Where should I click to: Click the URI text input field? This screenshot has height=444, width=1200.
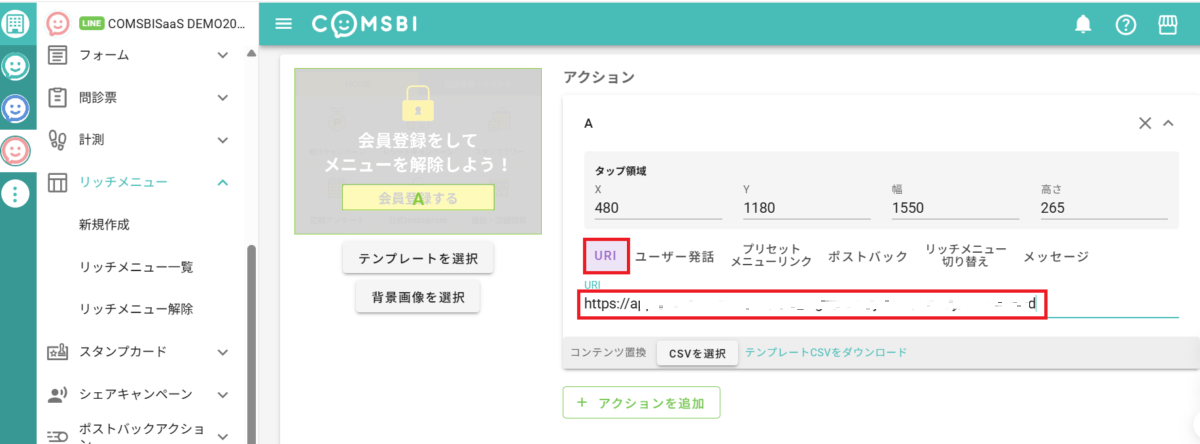880,303
